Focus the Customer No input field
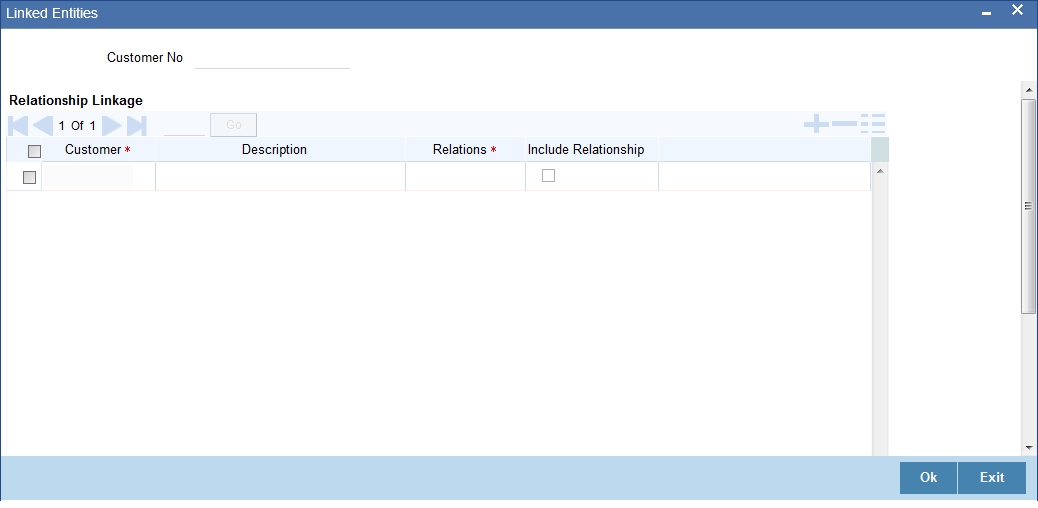Screen dimensions: 1038x508 click(x=272, y=58)
